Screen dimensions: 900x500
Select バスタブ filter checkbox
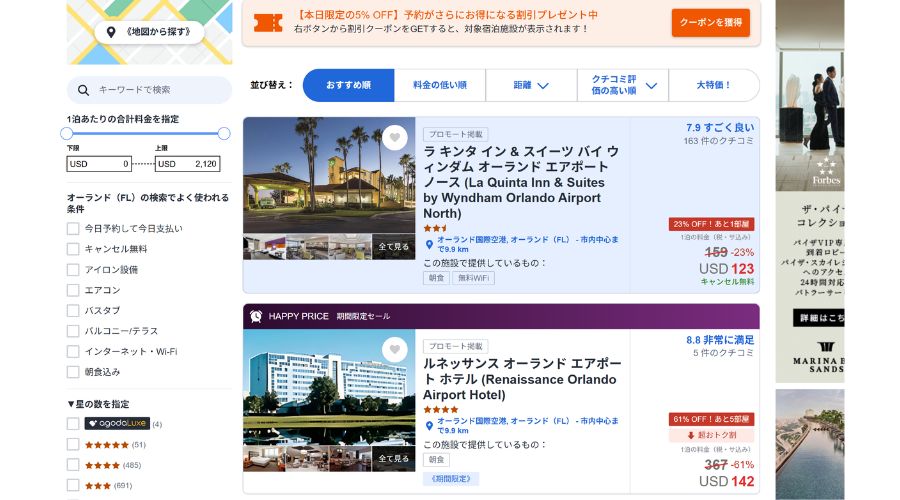pos(73,311)
